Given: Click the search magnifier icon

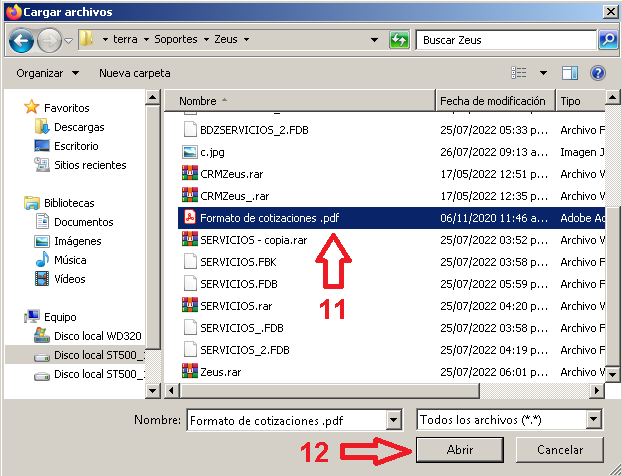Looking at the screenshot, I should [608, 40].
